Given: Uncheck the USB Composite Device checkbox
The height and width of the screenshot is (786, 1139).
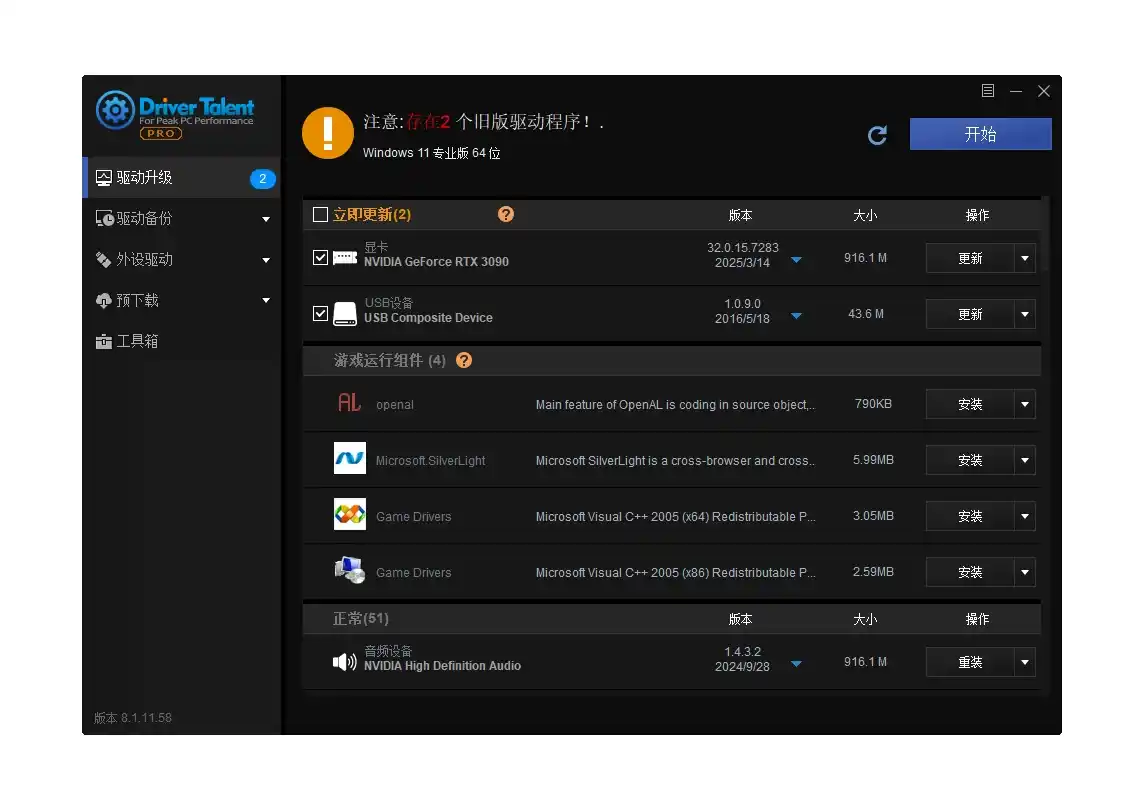Looking at the screenshot, I should [320, 313].
